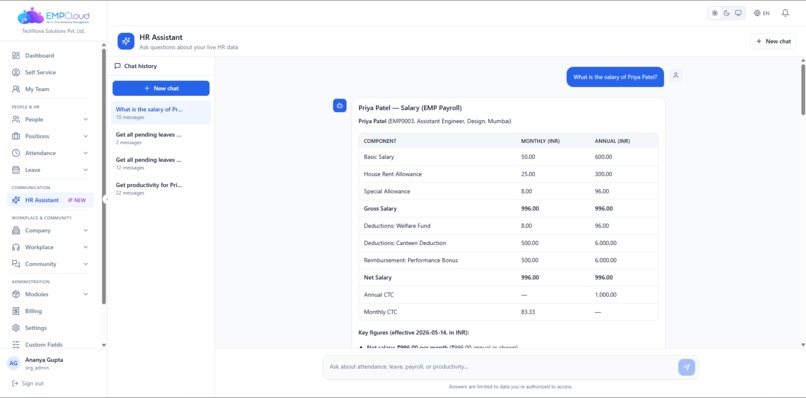Click the message input field

coord(501,367)
